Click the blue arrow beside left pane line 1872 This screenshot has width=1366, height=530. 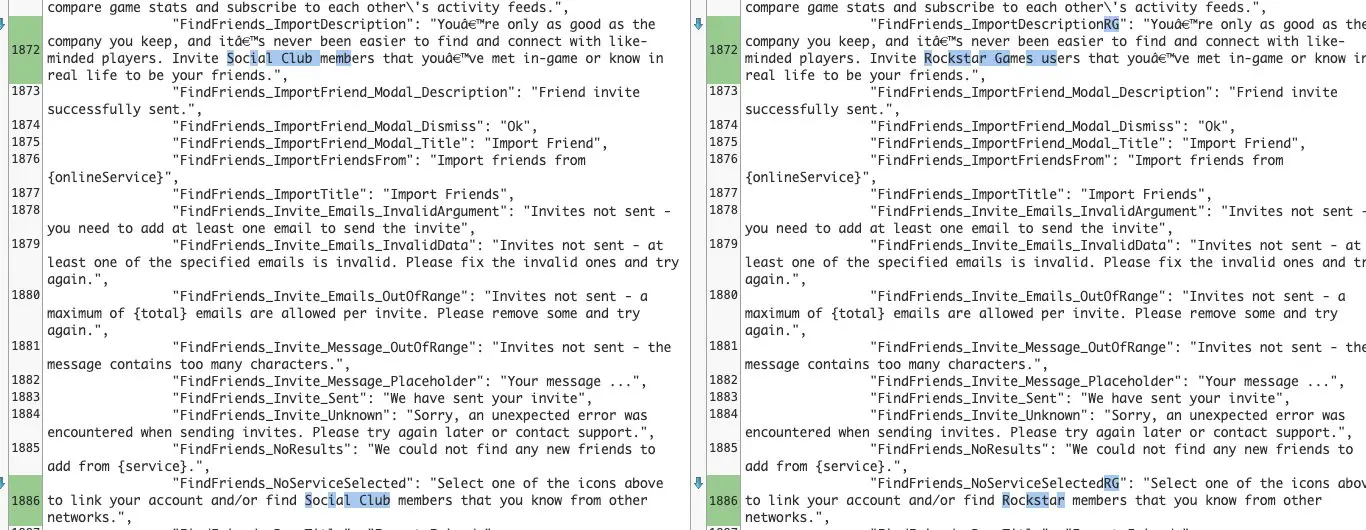click(x=3, y=24)
